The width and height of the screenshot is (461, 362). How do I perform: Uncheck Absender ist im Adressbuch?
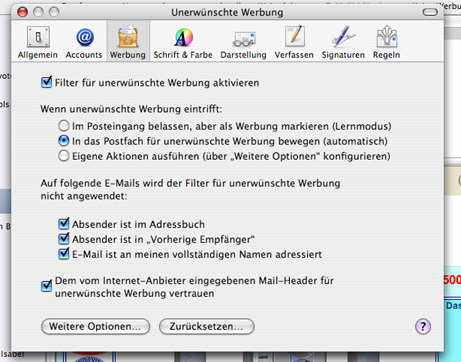[x=64, y=224]
